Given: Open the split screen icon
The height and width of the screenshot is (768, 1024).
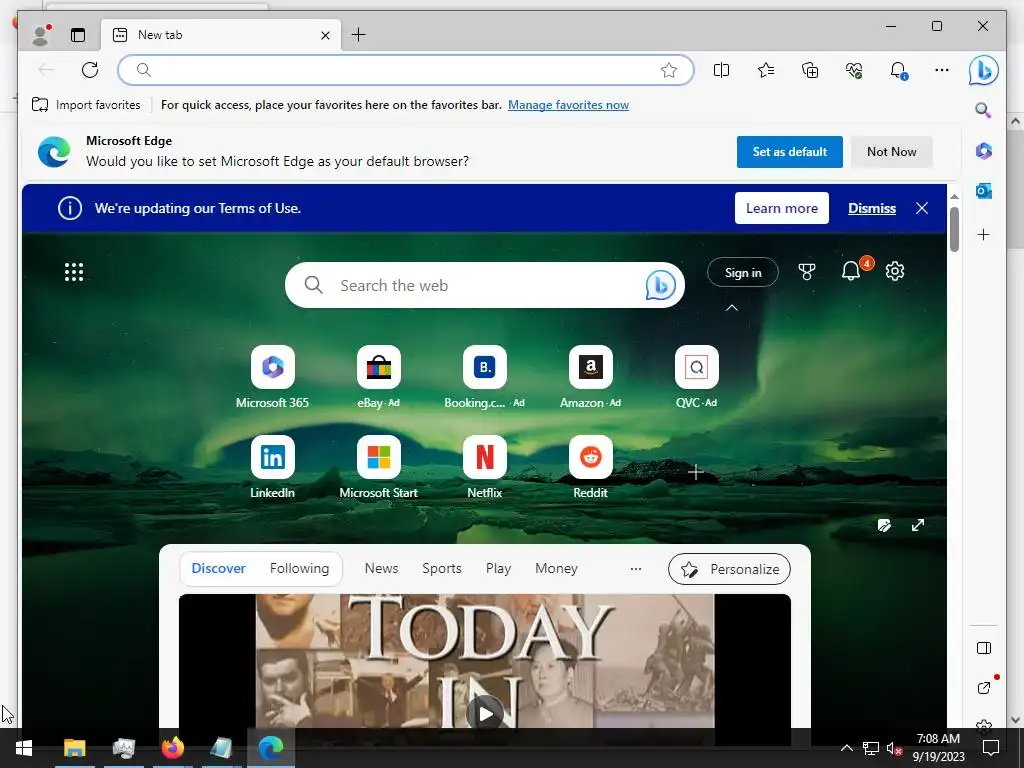Looking at the screenshot, I should pyautogui.click(x=722, y=70).
